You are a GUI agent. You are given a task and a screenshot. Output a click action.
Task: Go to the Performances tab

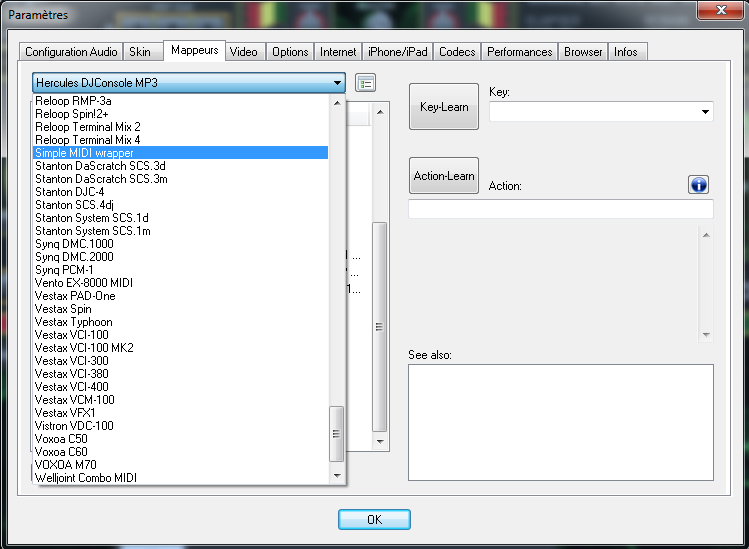pyautogui.click(x=520, y=52)
